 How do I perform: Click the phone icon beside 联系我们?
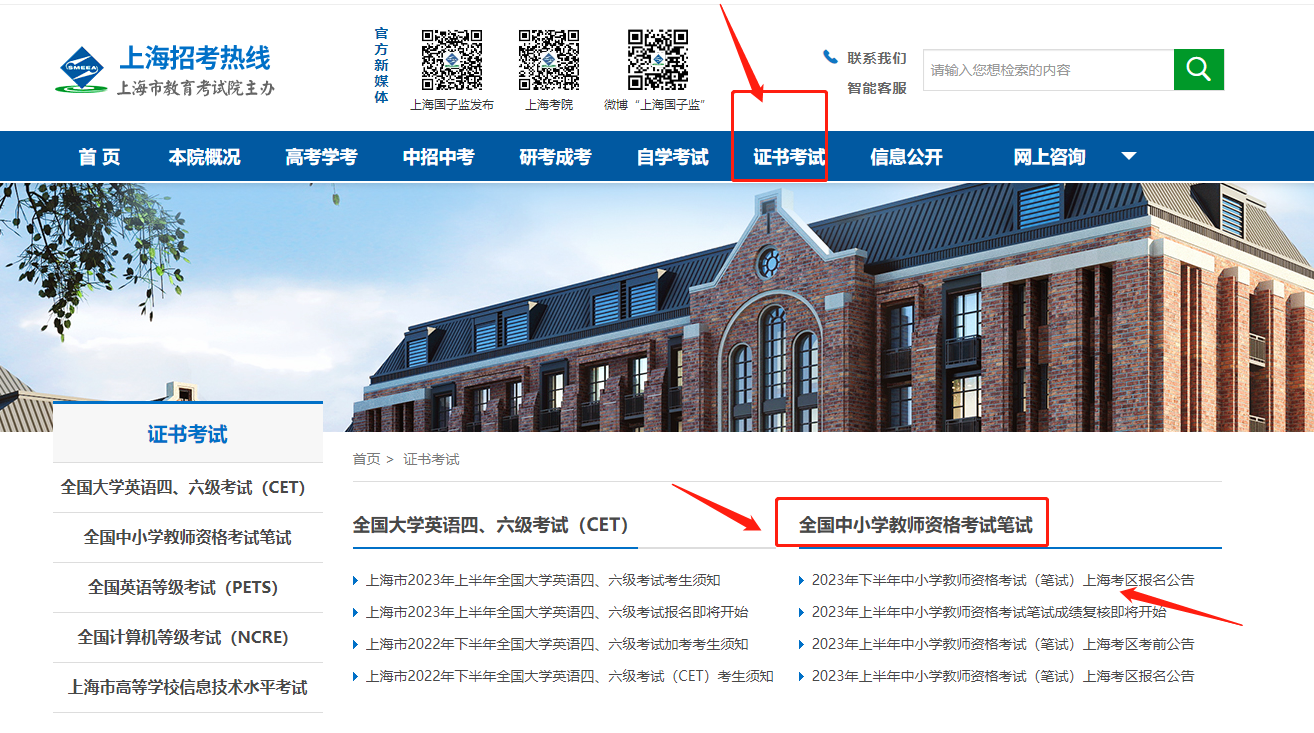(830, 58)
